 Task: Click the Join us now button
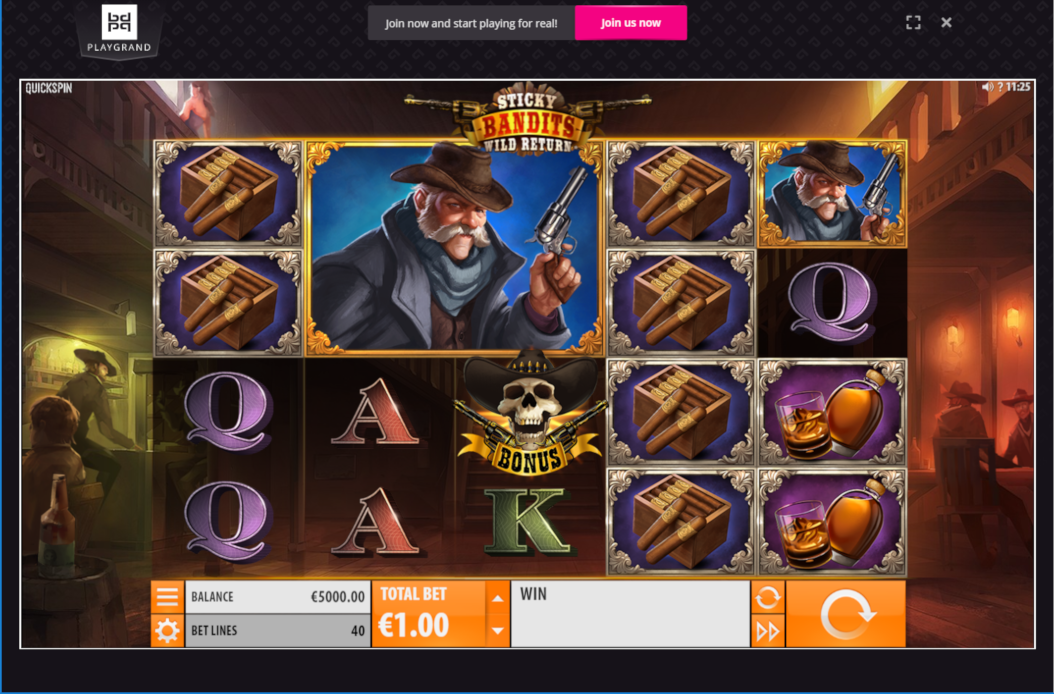click(631, 23)
